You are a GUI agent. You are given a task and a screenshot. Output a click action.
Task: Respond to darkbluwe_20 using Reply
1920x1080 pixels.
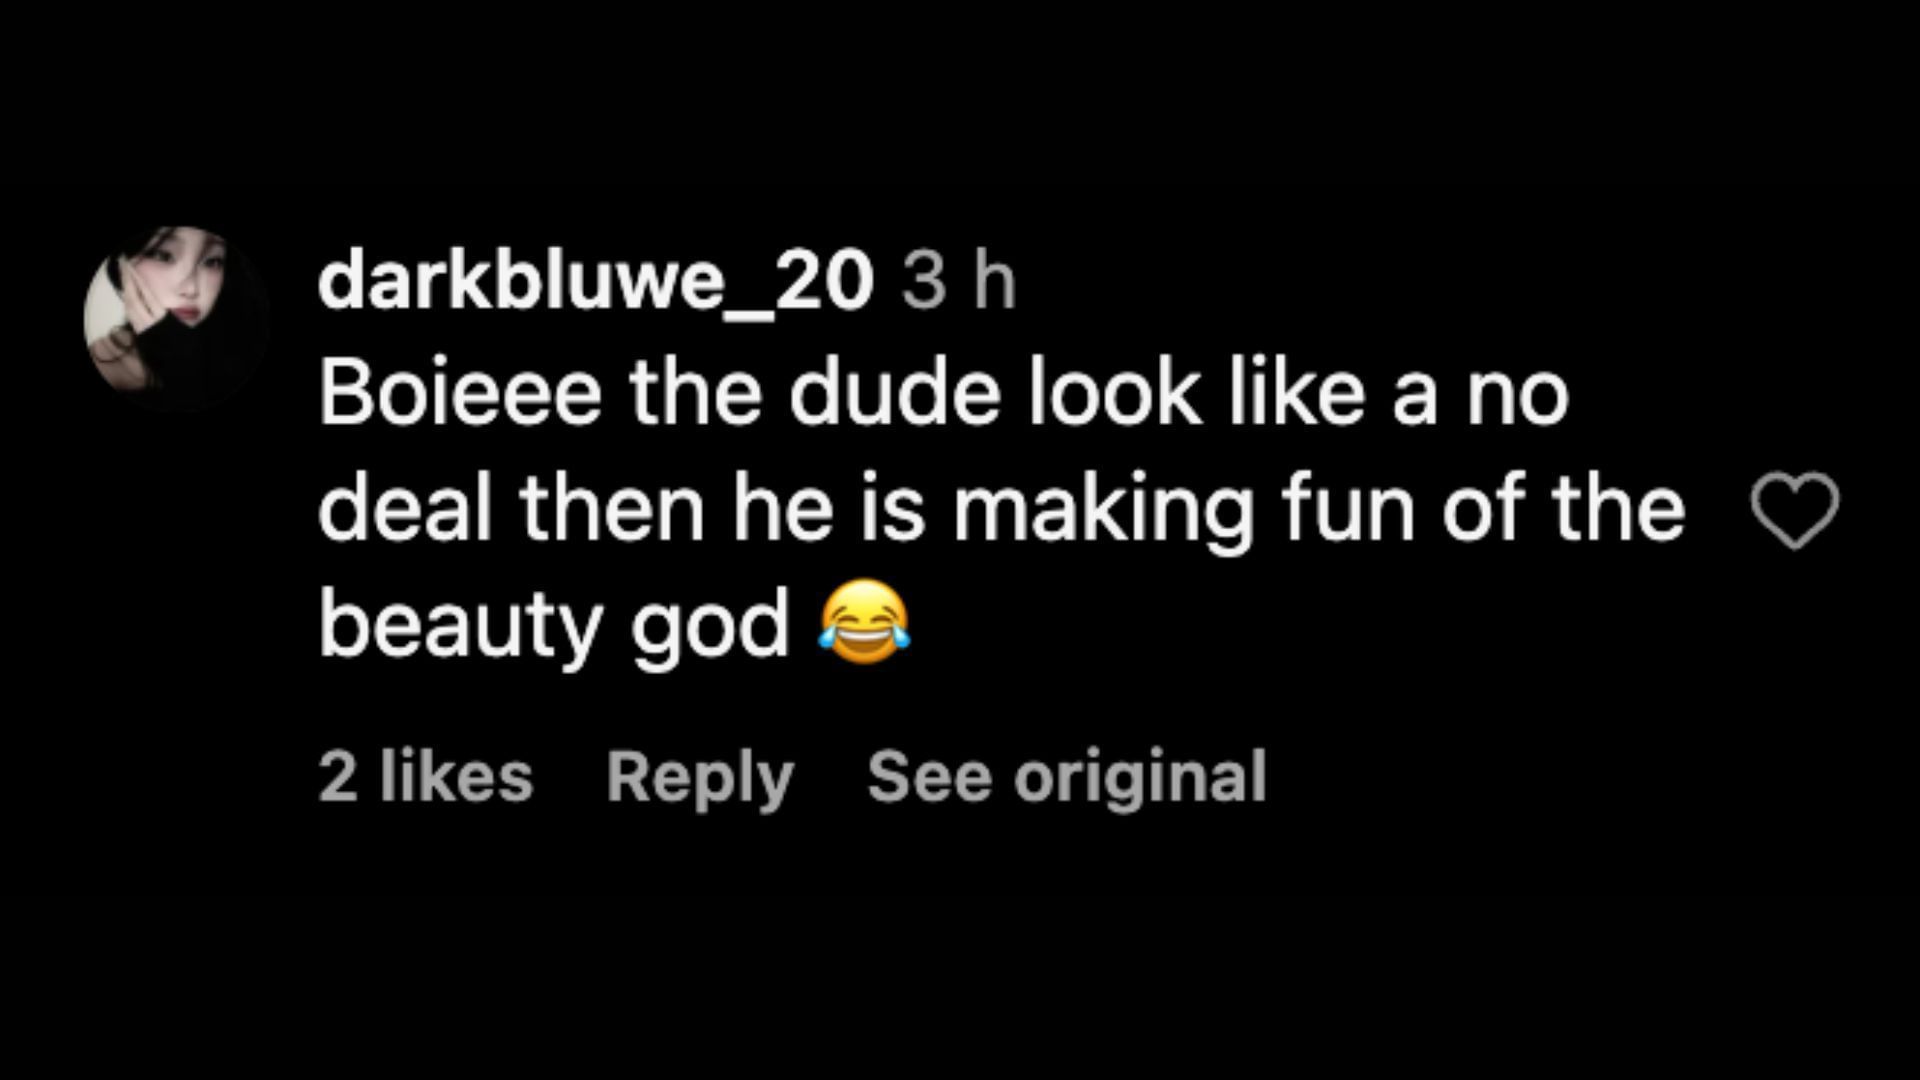click(700, 776)
